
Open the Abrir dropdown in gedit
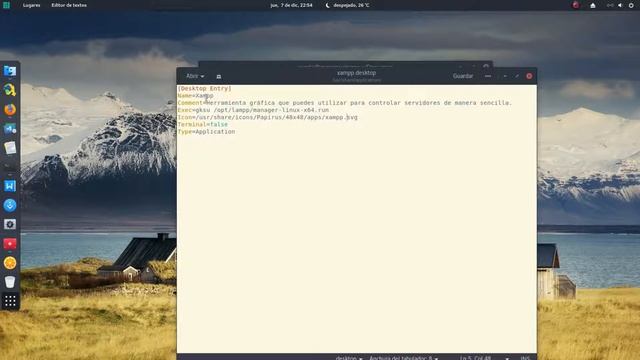pos(195,76)
